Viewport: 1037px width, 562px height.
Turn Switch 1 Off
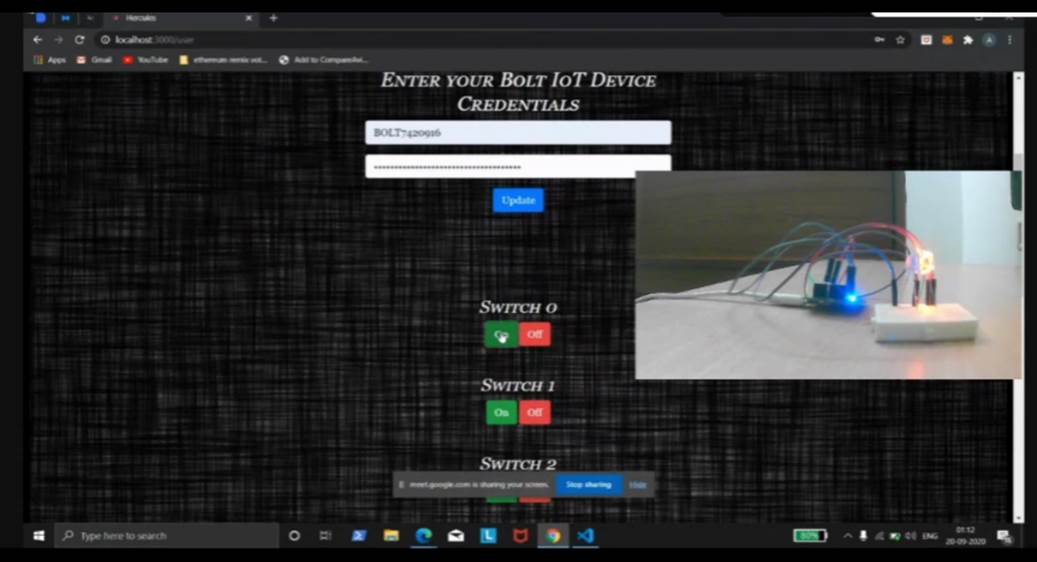tap(534, 413)
